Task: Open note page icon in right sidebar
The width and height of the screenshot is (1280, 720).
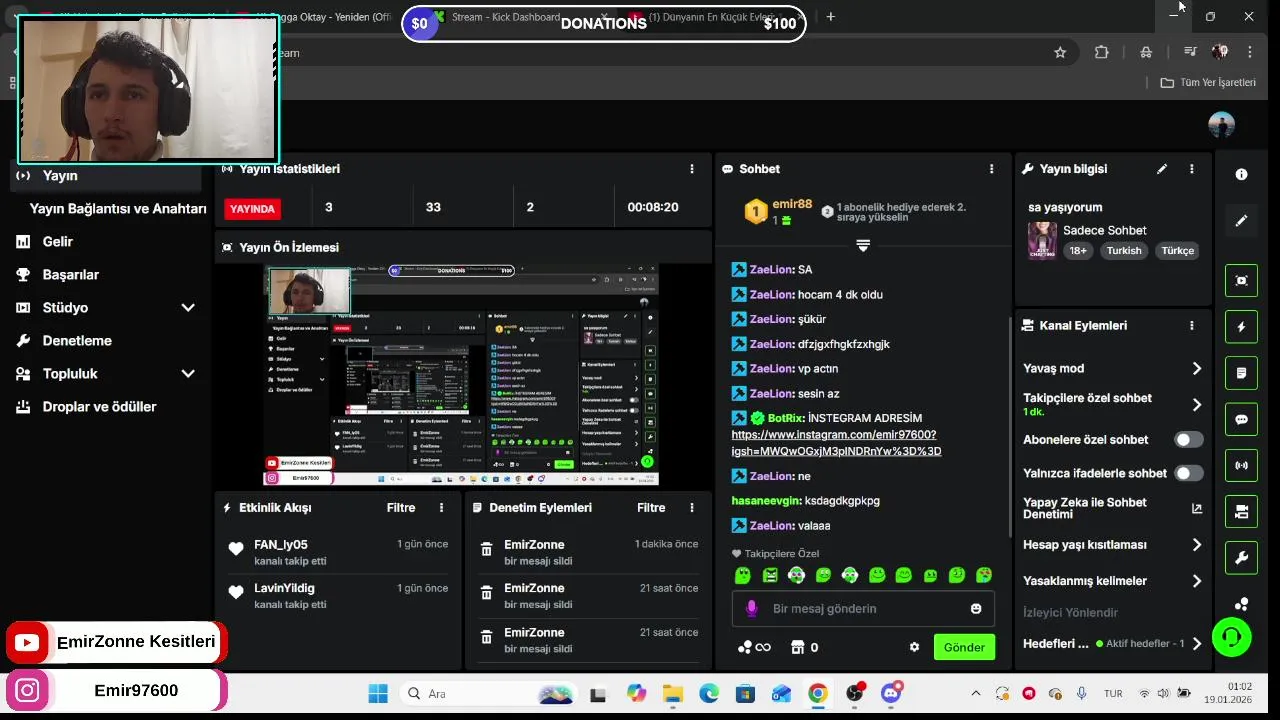Action: coord(1241,373)
